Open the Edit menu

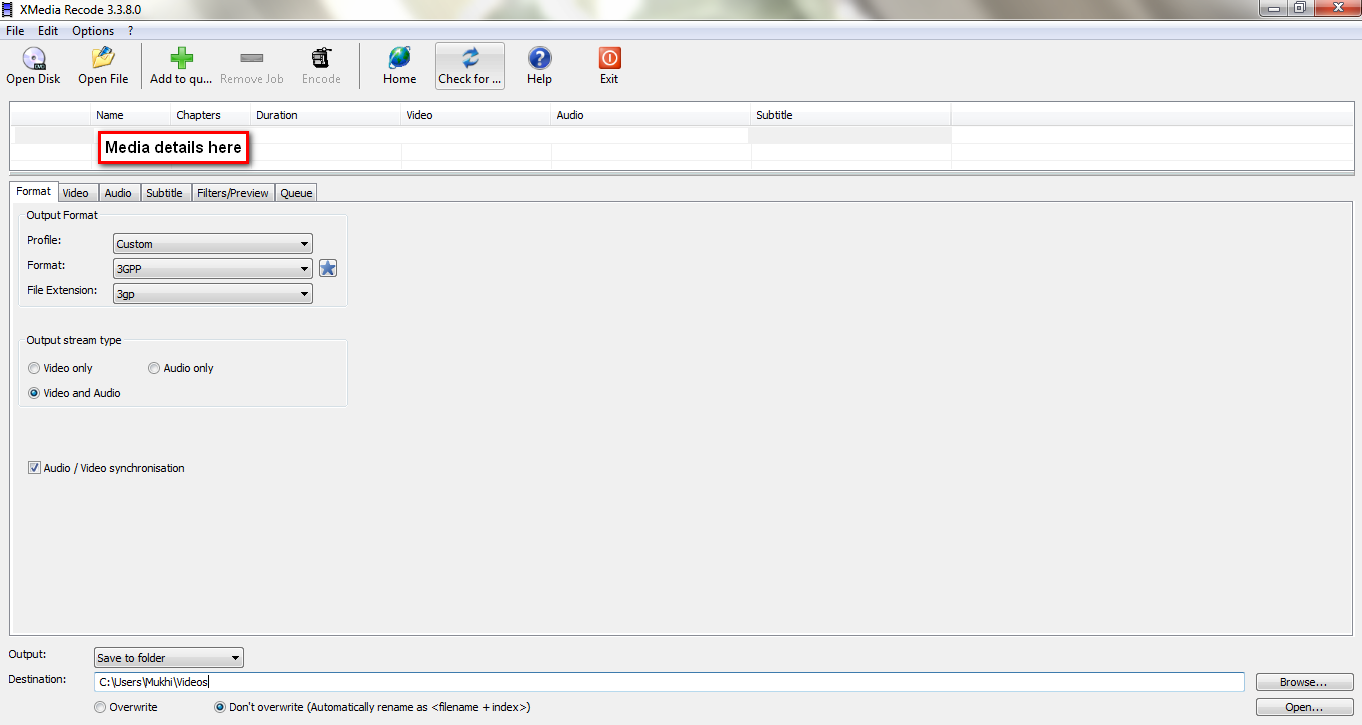coord(48,31)
